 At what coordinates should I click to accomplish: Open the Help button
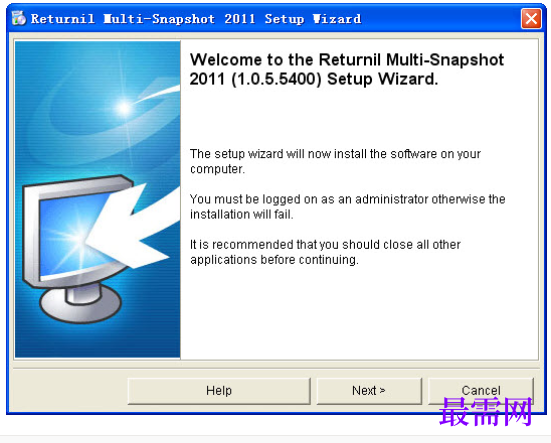tap(219, 391)
